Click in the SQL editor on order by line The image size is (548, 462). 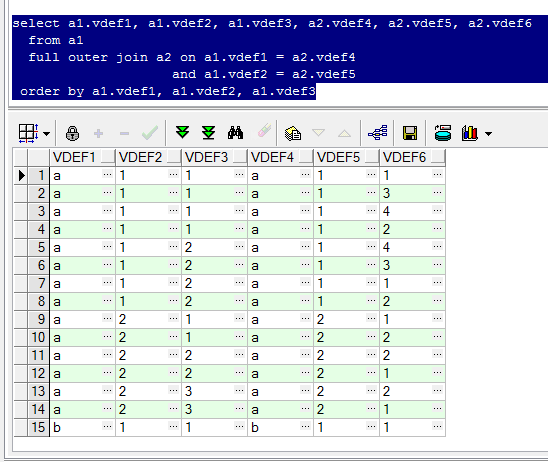[x=168, y=91]
